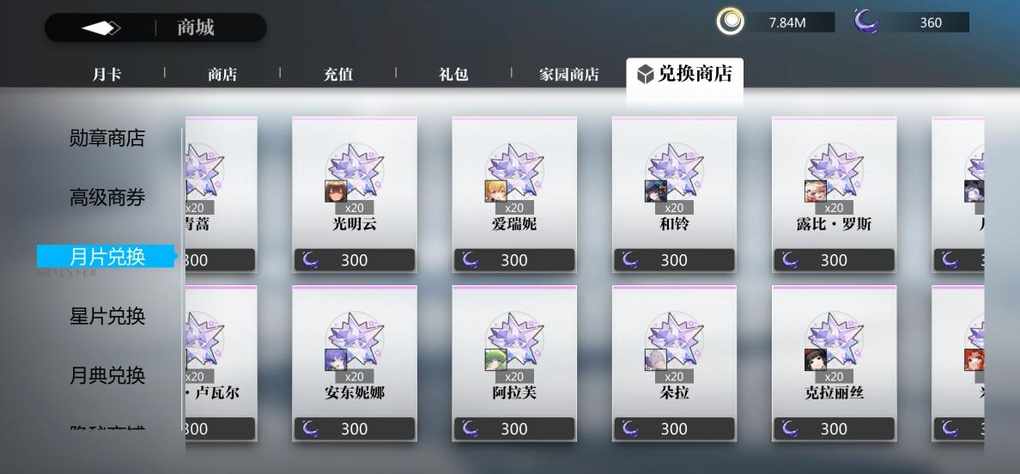
Task: Switch to the 礼包 tab
Action: tap(453, 74)
